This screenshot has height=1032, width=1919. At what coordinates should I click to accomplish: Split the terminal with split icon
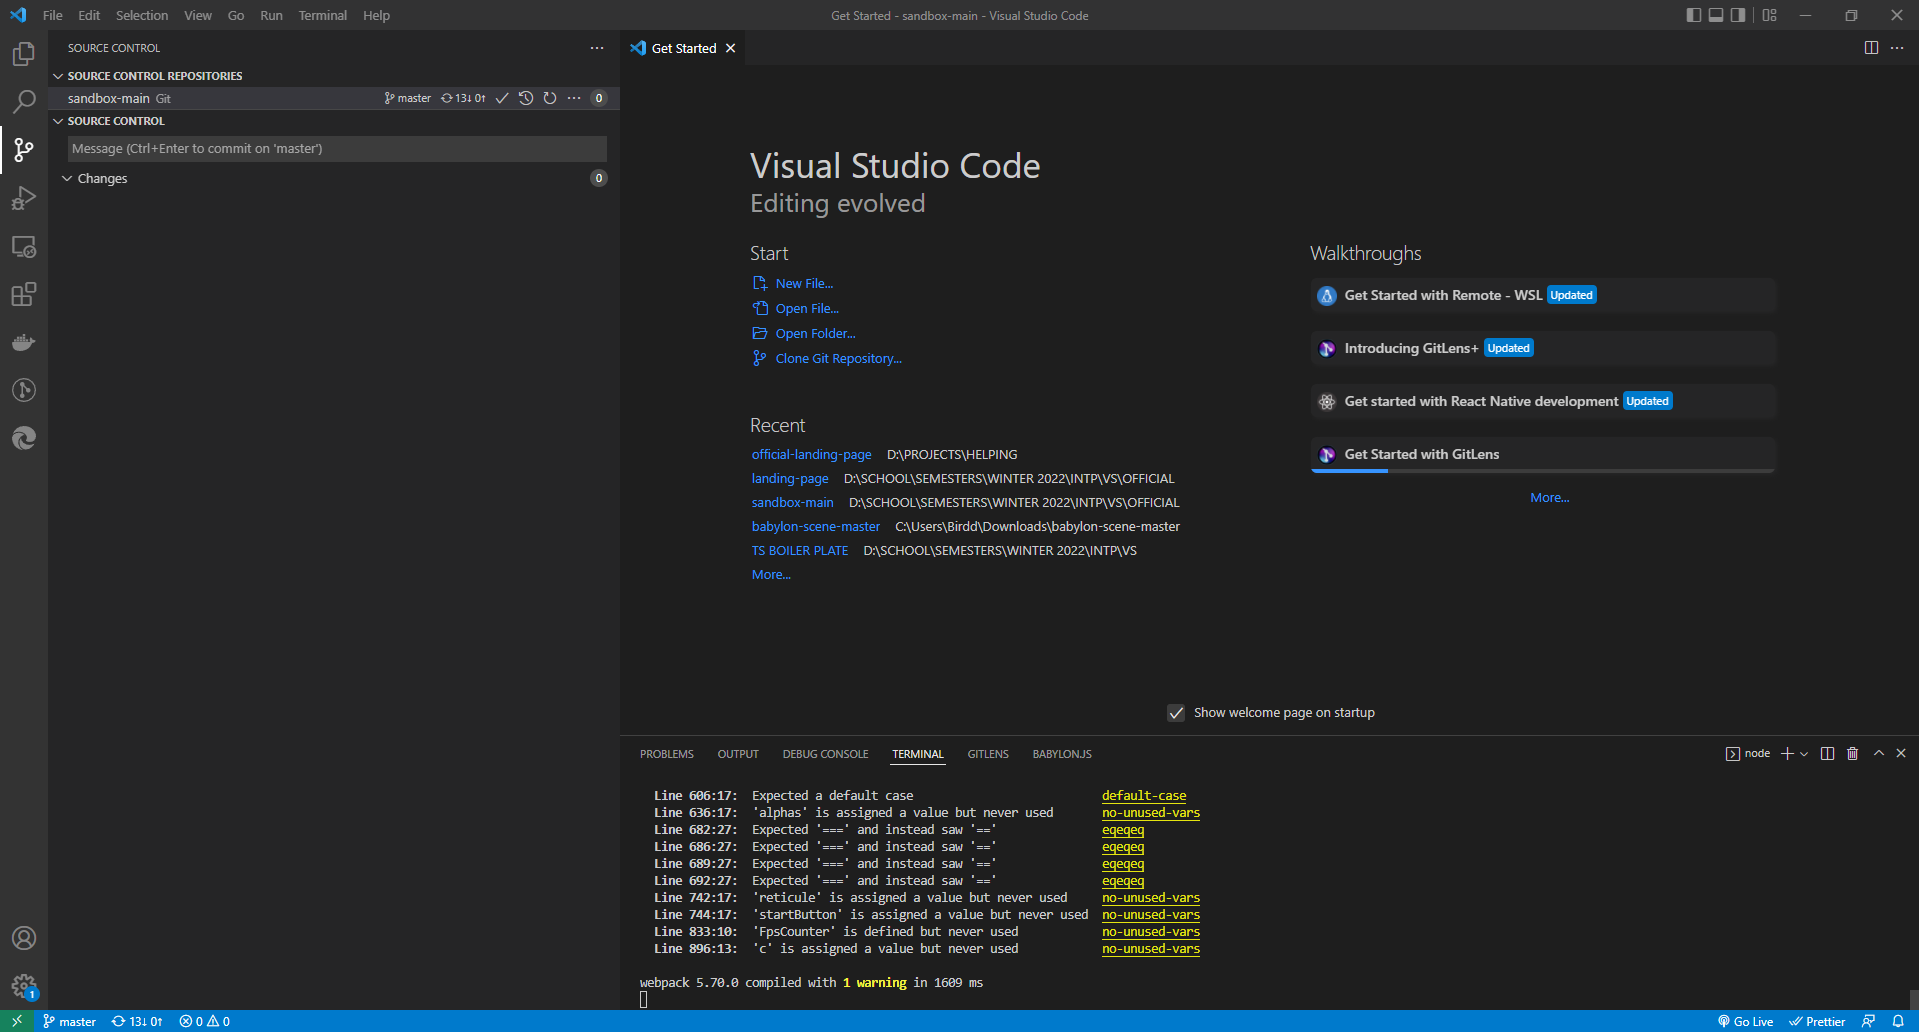[x=1827, y=754]
